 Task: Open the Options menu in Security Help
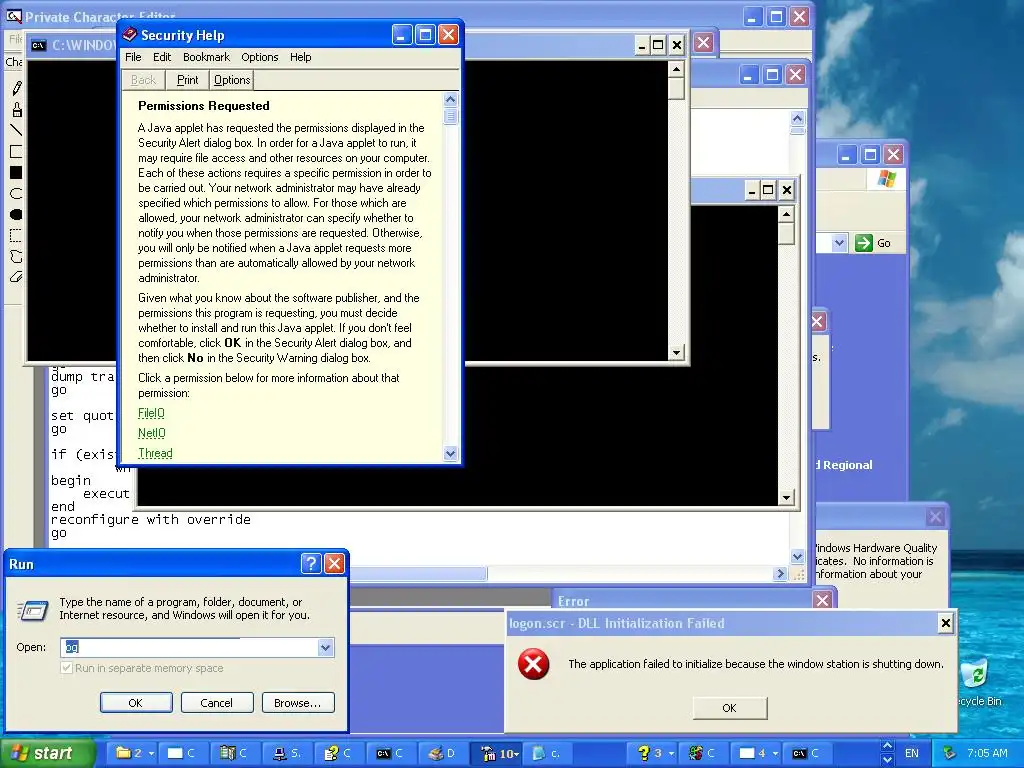point(260,57)
